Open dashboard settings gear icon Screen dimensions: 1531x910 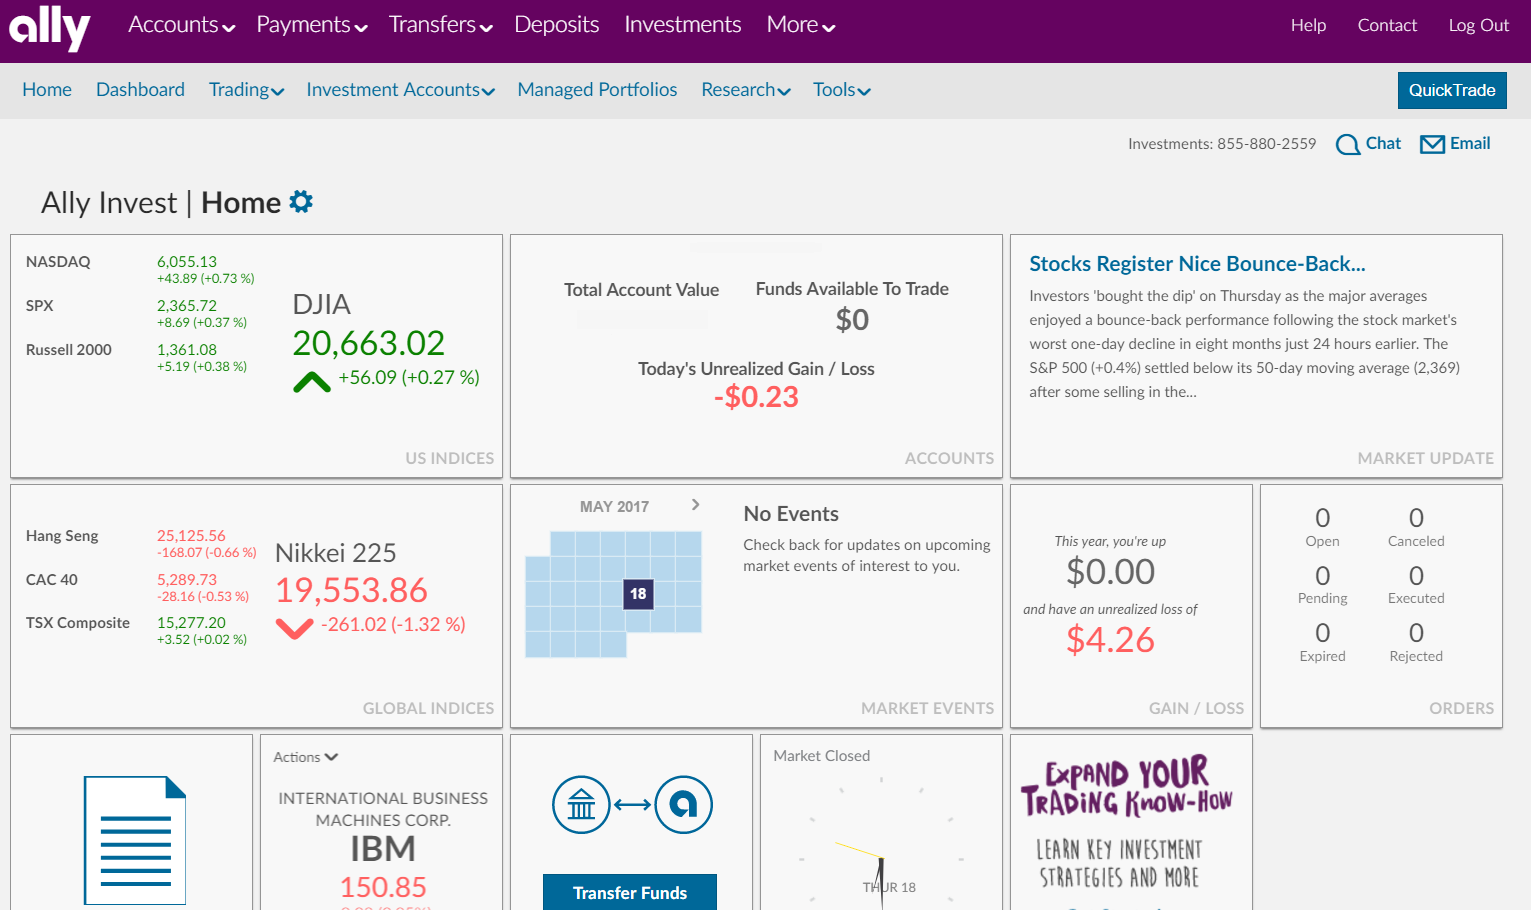(x=301, y=202)
